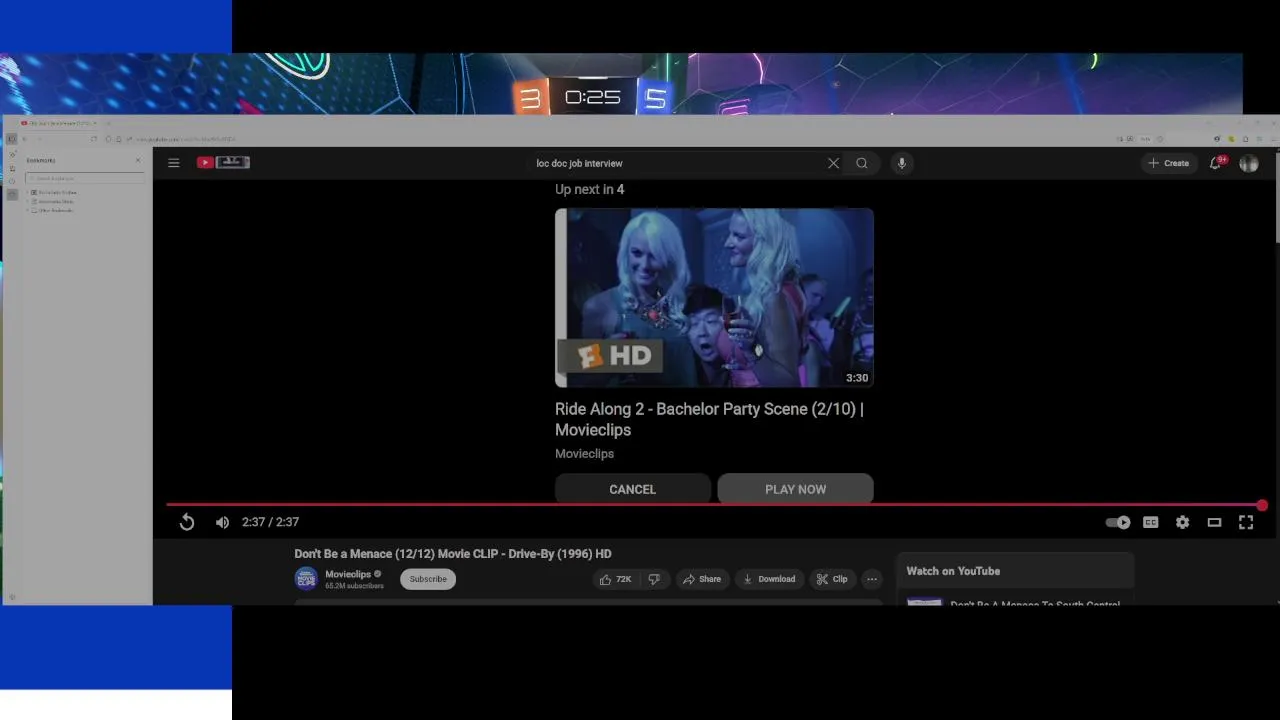1280x720 pixels.
Task: Click the video title Don't Be a Menace
Action: click(x=453, y=554)
